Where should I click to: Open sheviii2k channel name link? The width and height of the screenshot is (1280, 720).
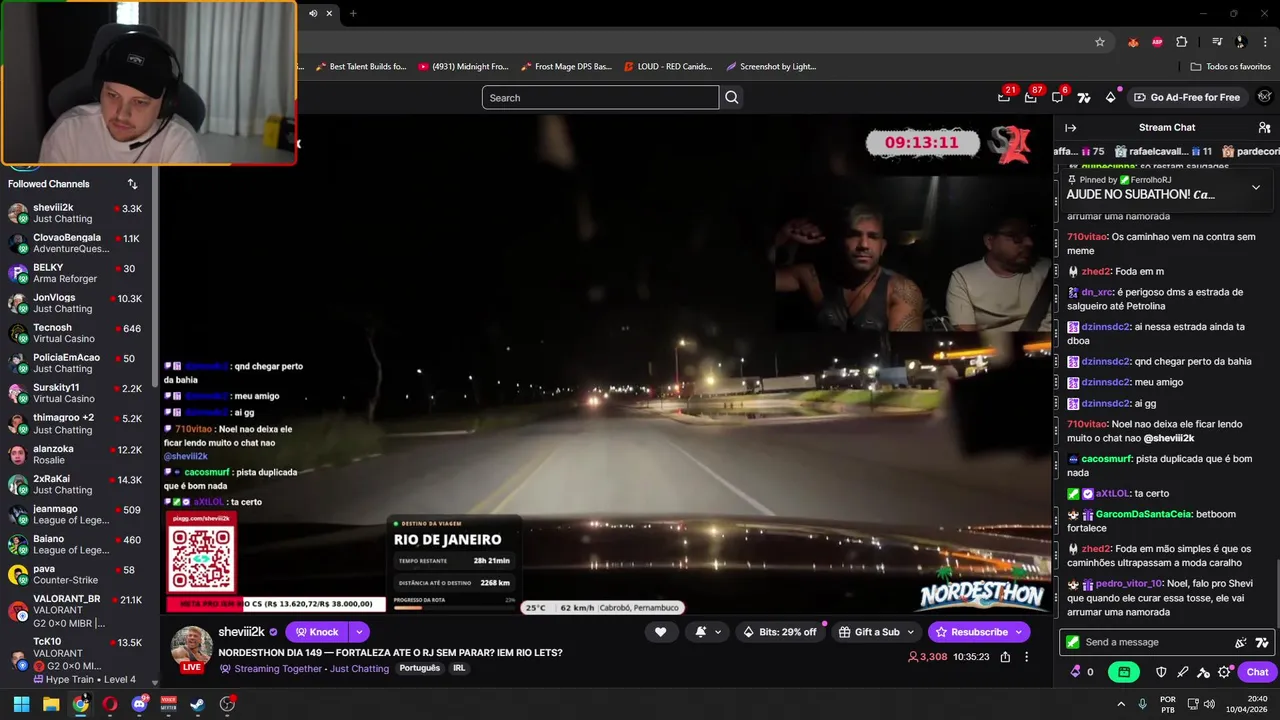[241, 632]
